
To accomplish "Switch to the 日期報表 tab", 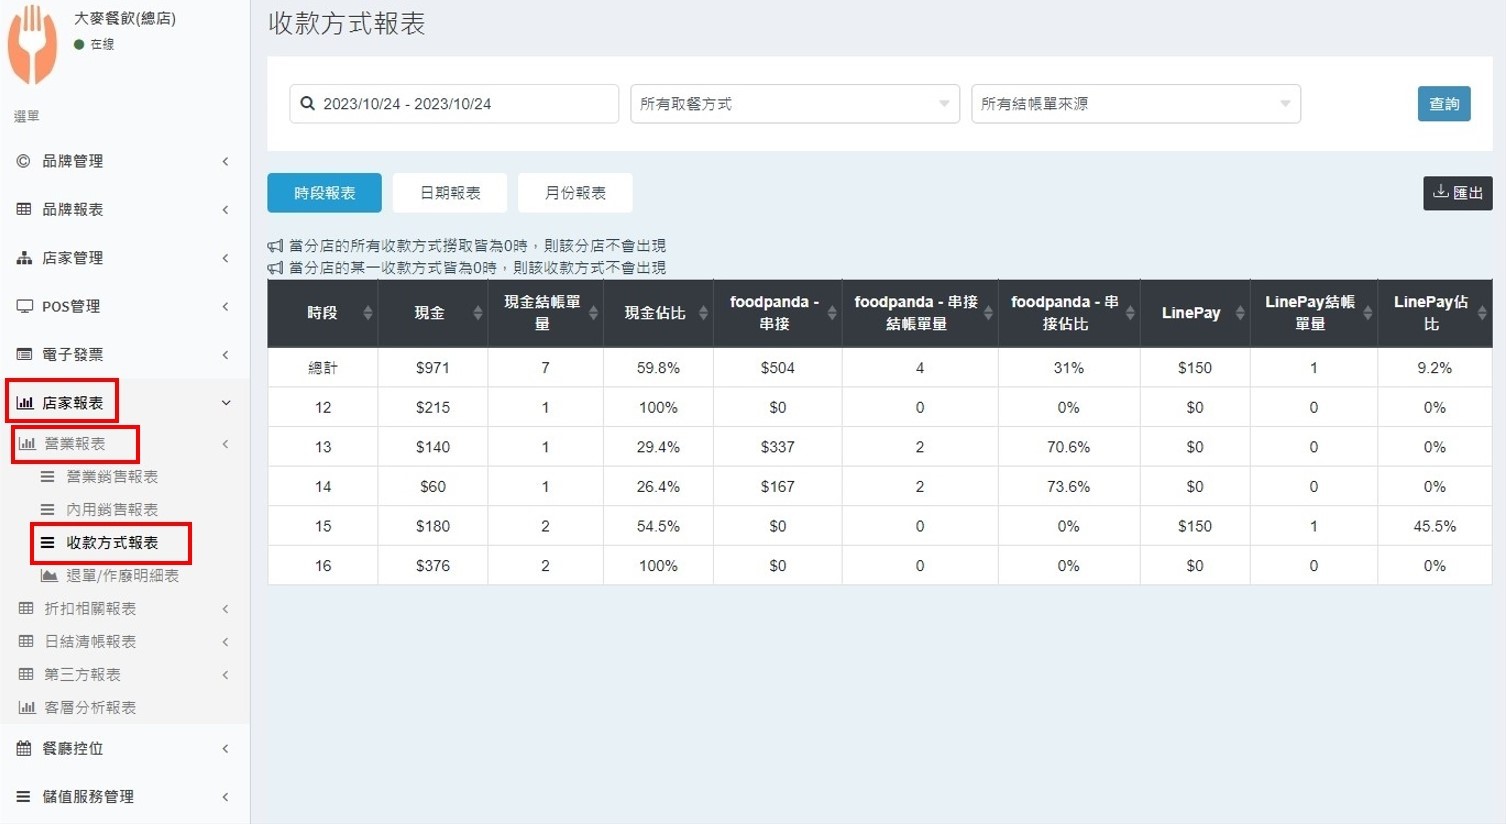I will pyautogui.click(x=450, y=193).
